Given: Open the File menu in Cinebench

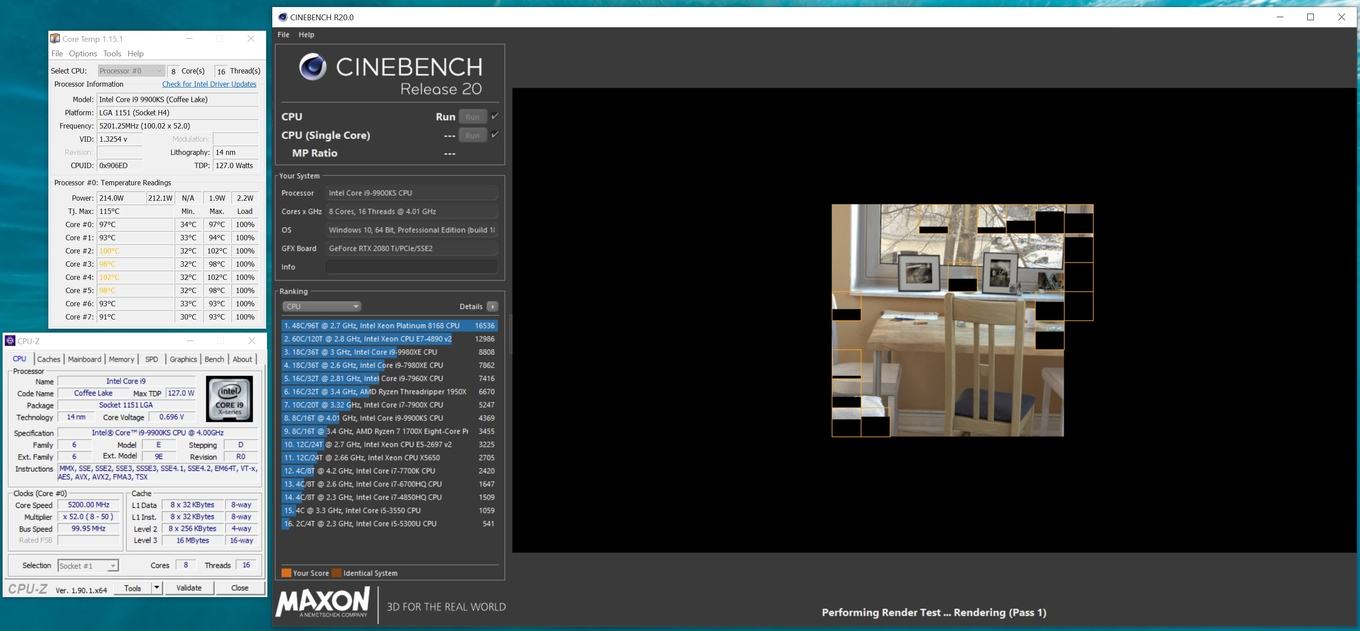Looking at the screenshot, I should [284, 35].
